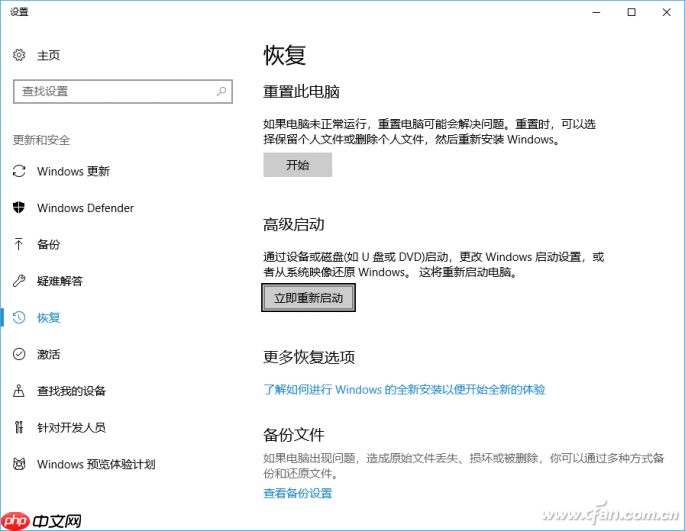Viewport: 685px width, 531px height.
Task: Open 针对开发人员 settings
Action: [71, 427]
